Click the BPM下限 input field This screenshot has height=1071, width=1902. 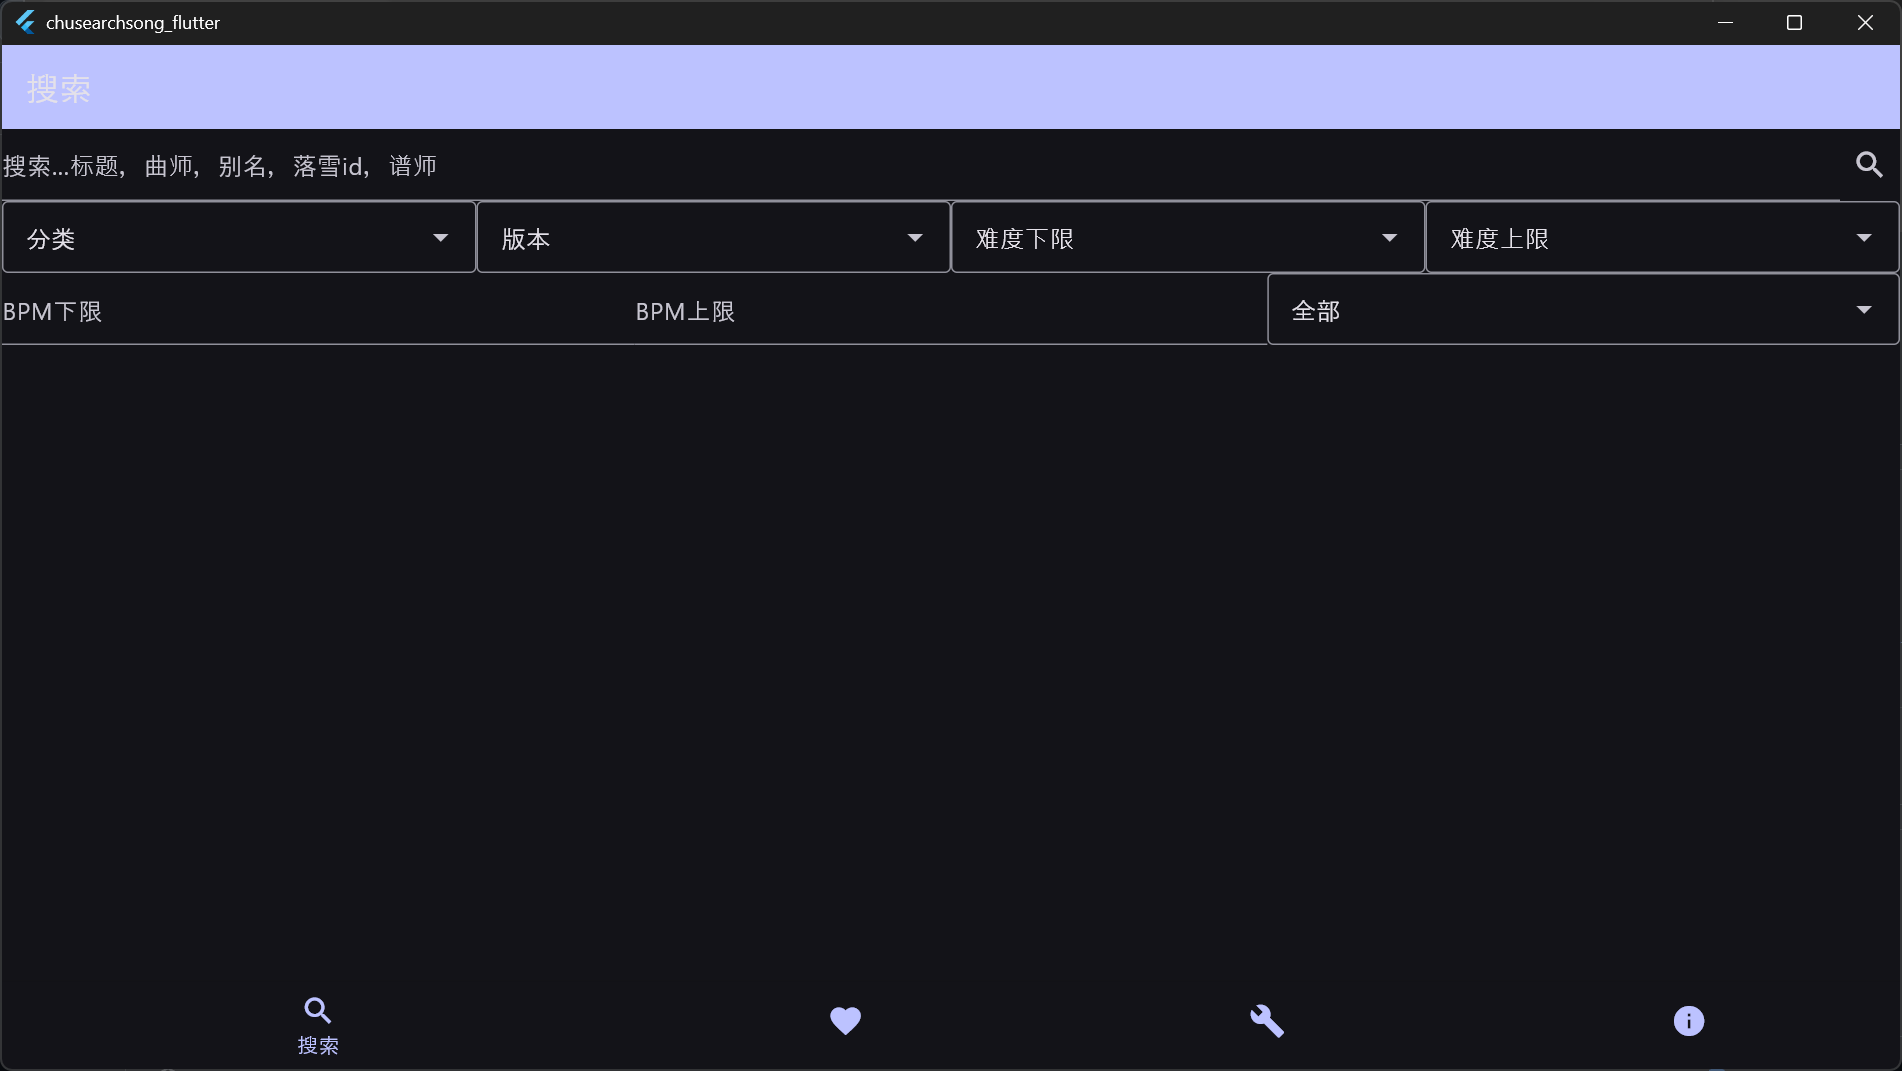pos(318,311)
